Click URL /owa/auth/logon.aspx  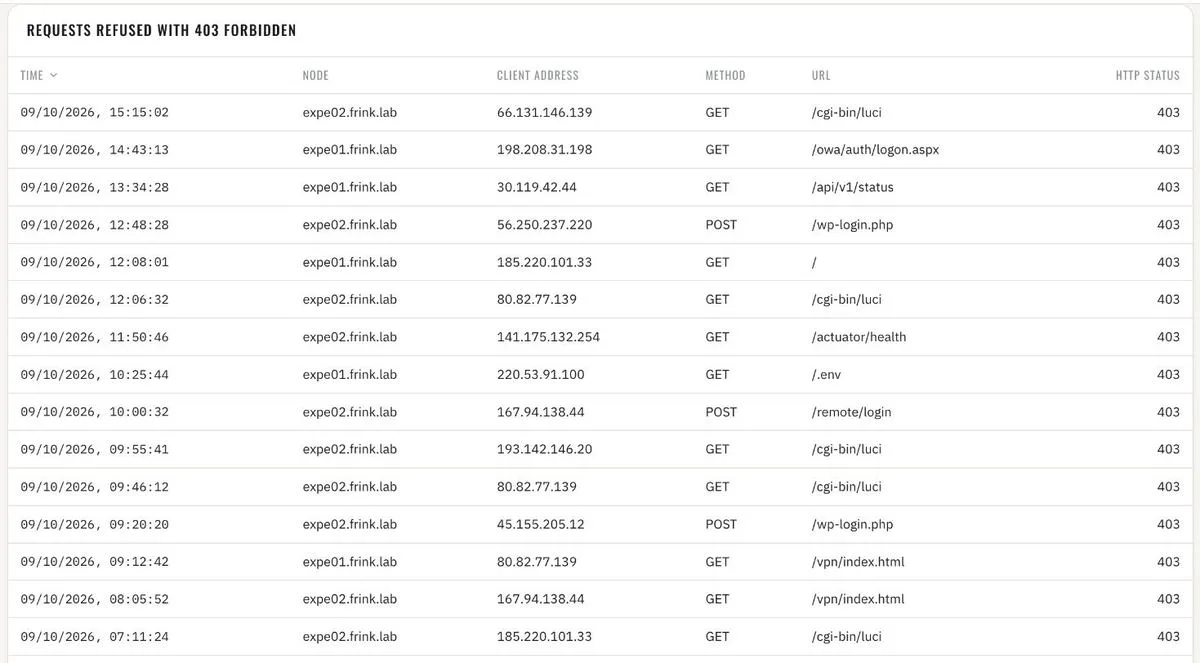[875, 150]
